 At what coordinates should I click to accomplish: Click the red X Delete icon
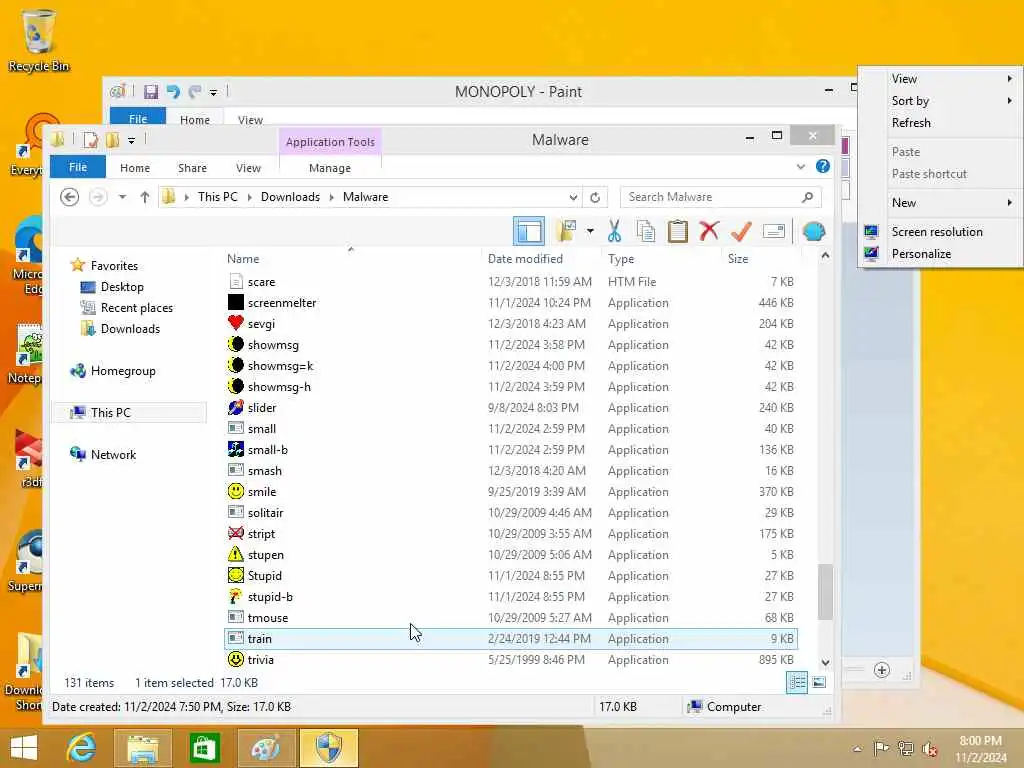709,231
